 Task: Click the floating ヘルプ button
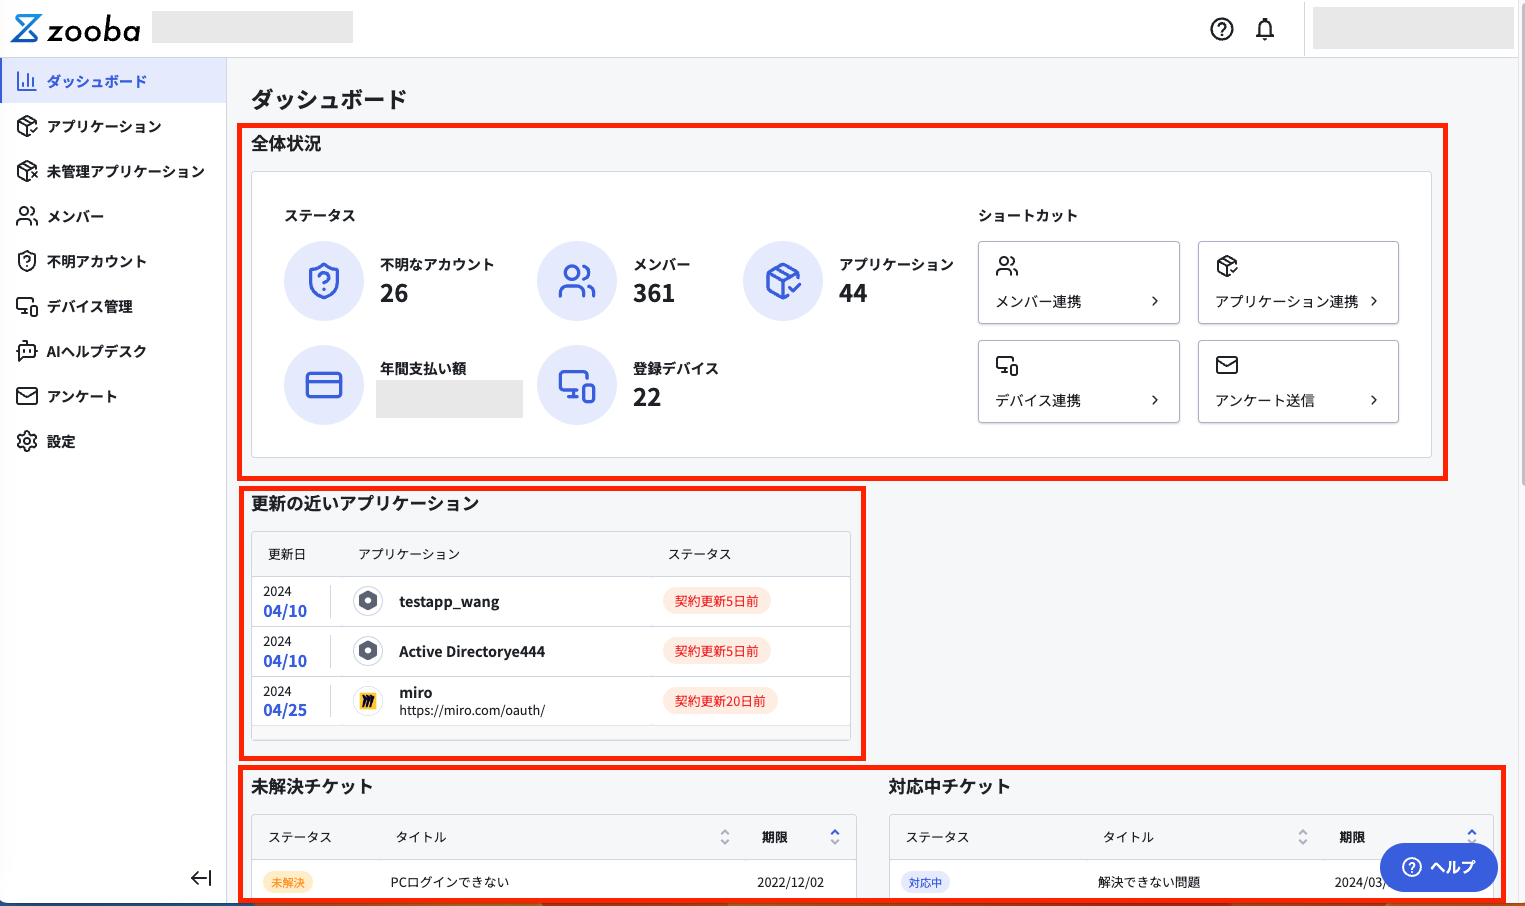coord(1438,867)
